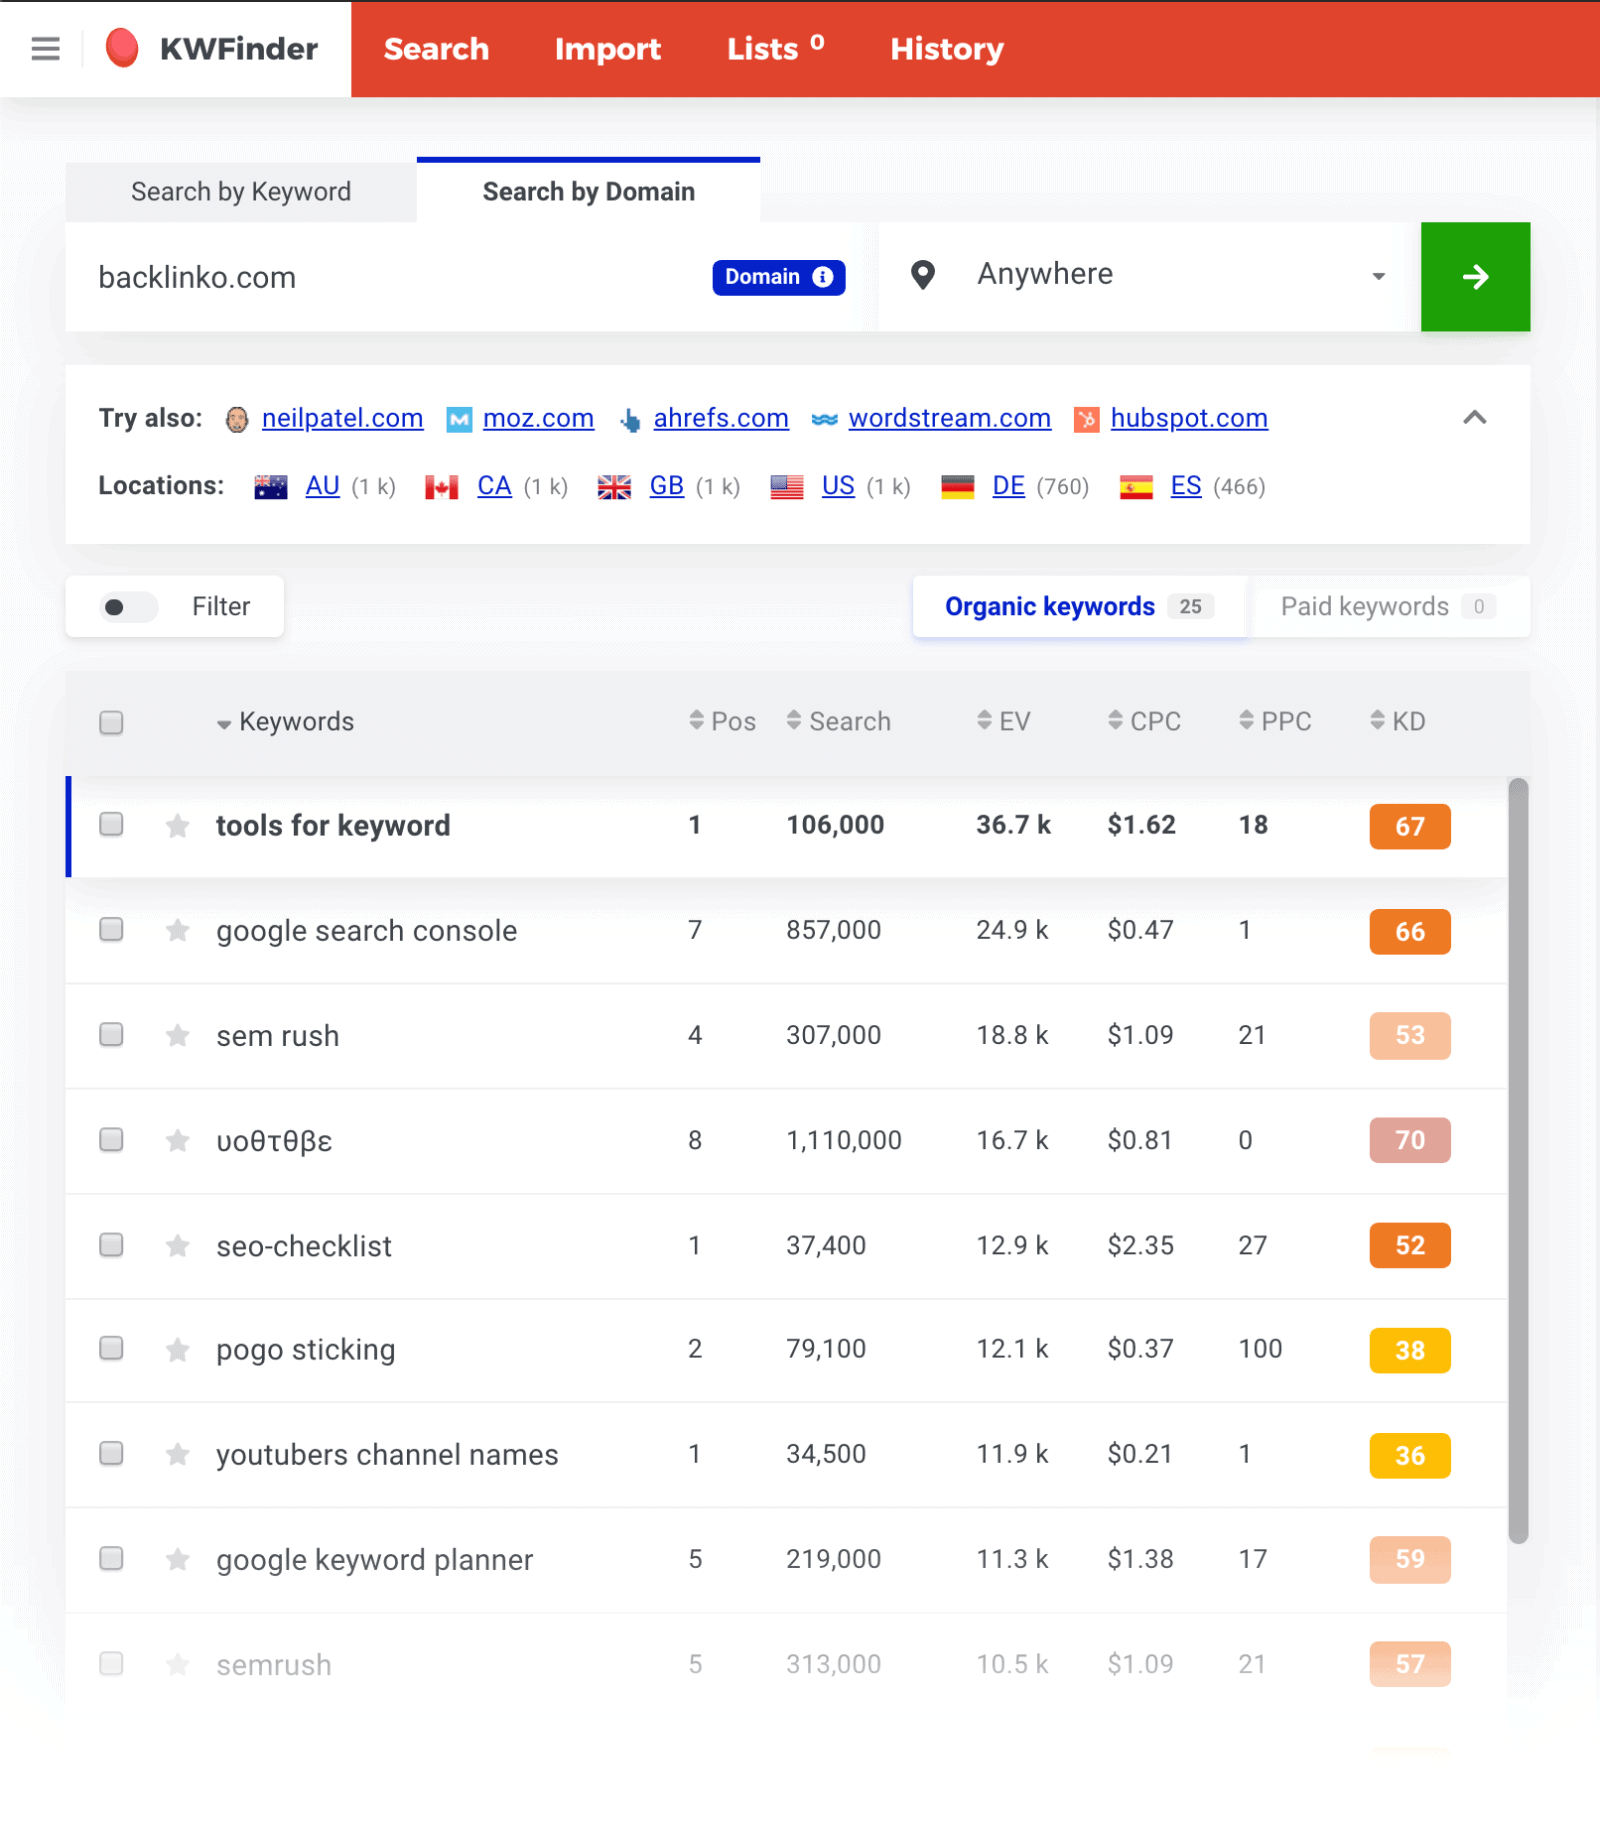Image resolution: width=1600 pixels, height=1822 pixels.
Task: Switch to the Search by Keyword tab
Action: click(240, 191)
